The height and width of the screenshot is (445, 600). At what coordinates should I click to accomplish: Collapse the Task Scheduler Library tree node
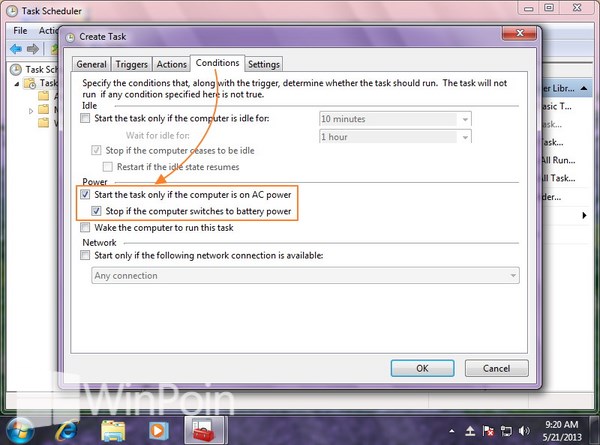[x=17, y=84]
